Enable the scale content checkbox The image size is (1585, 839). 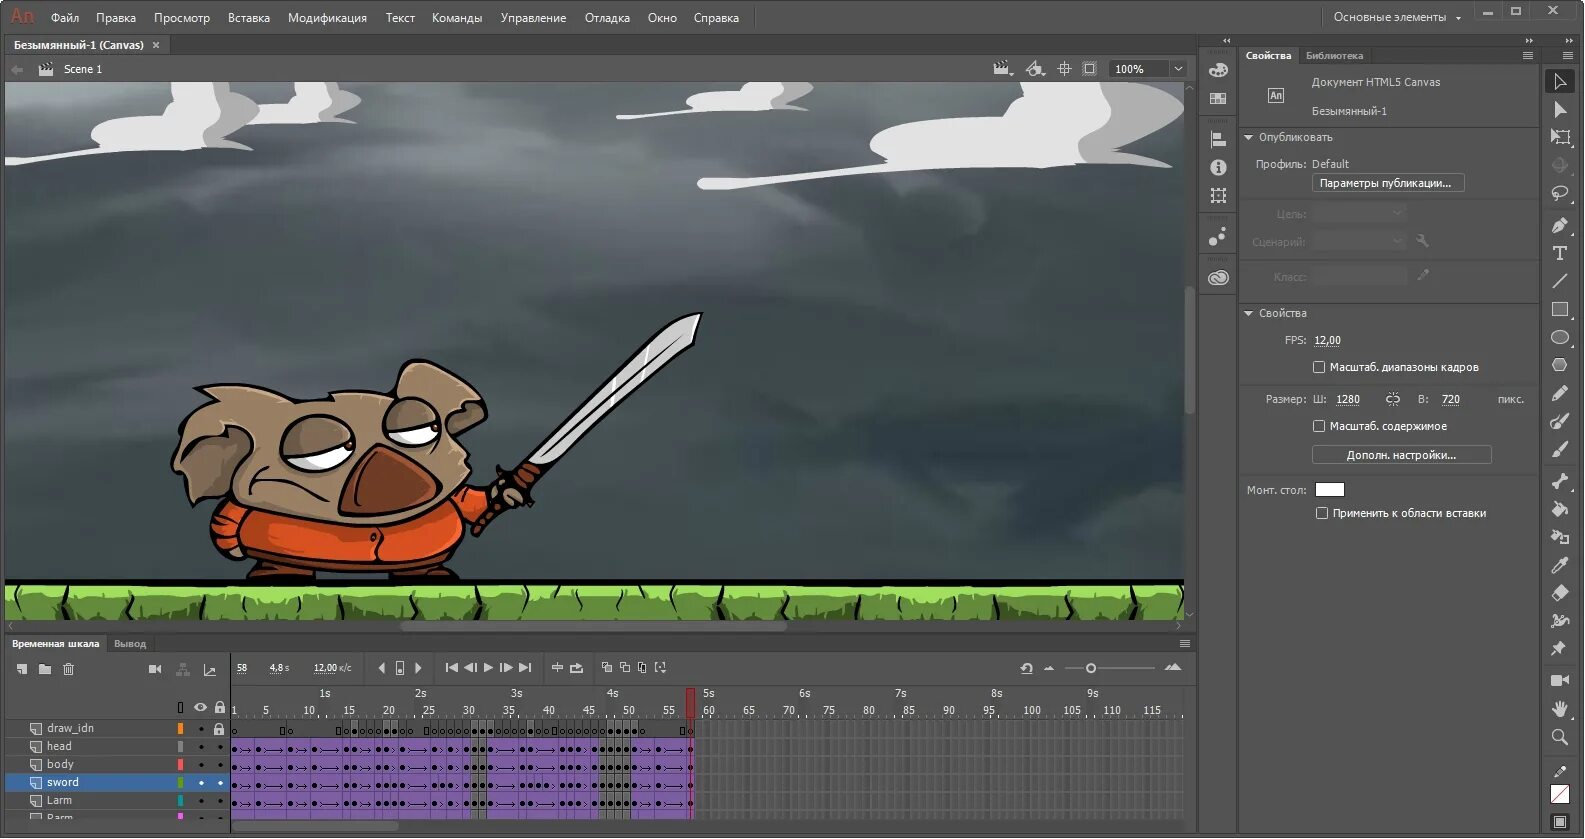point(1319,426)
